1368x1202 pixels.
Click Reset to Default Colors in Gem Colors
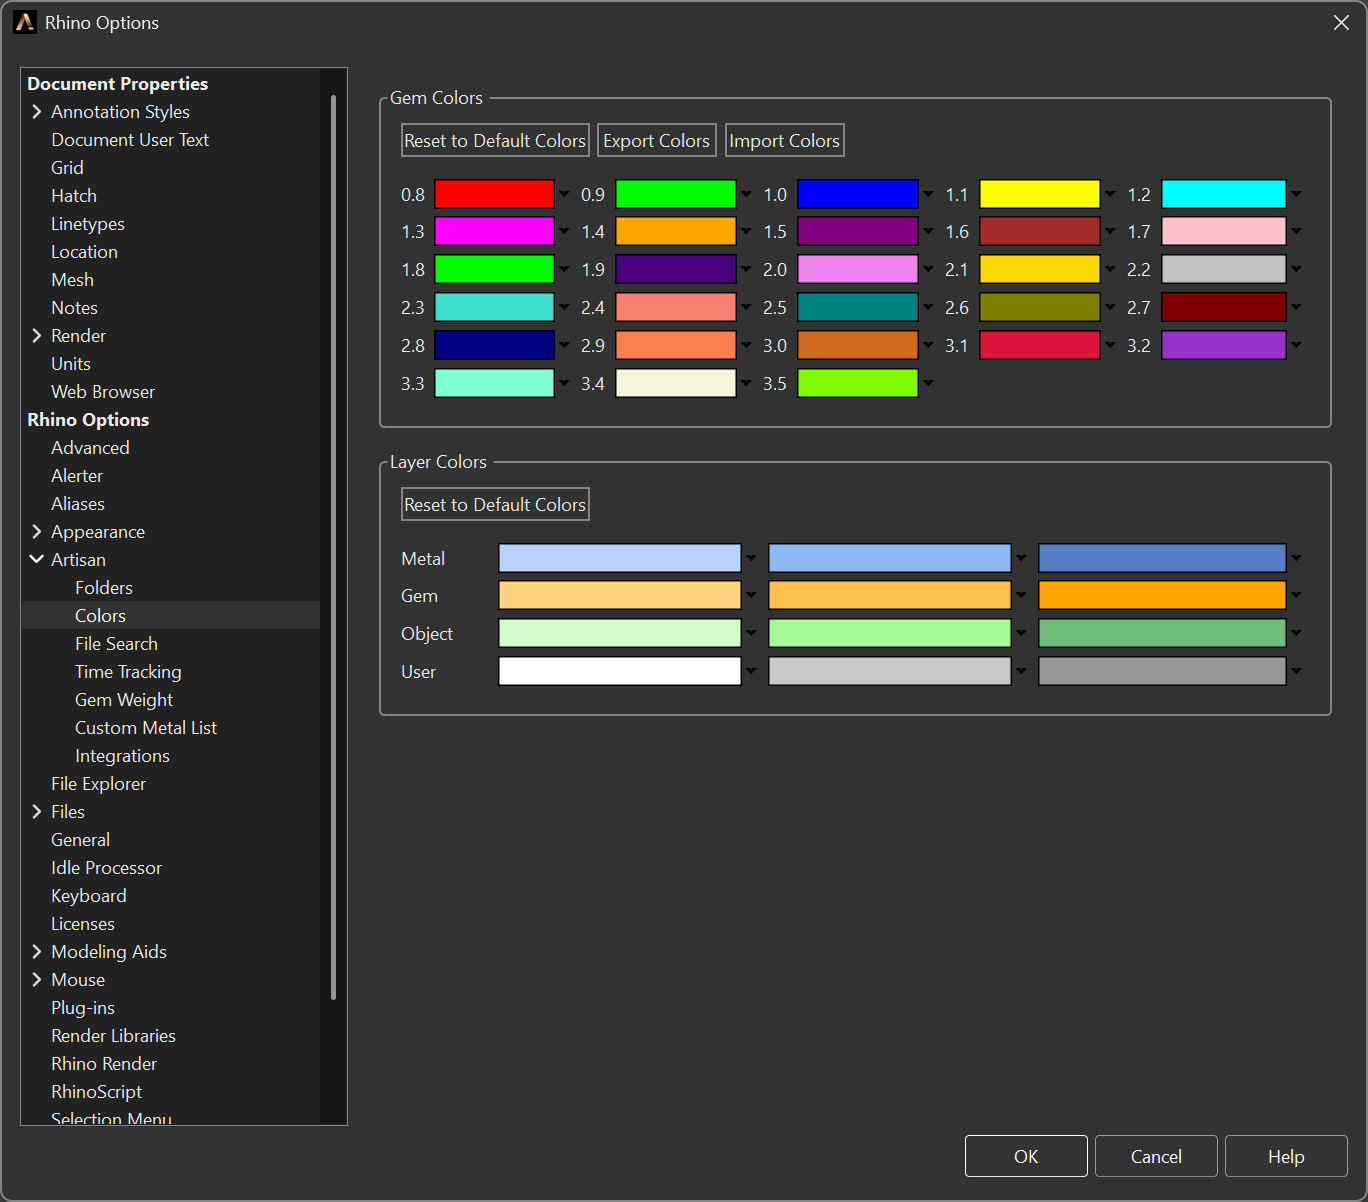(495, 140)
